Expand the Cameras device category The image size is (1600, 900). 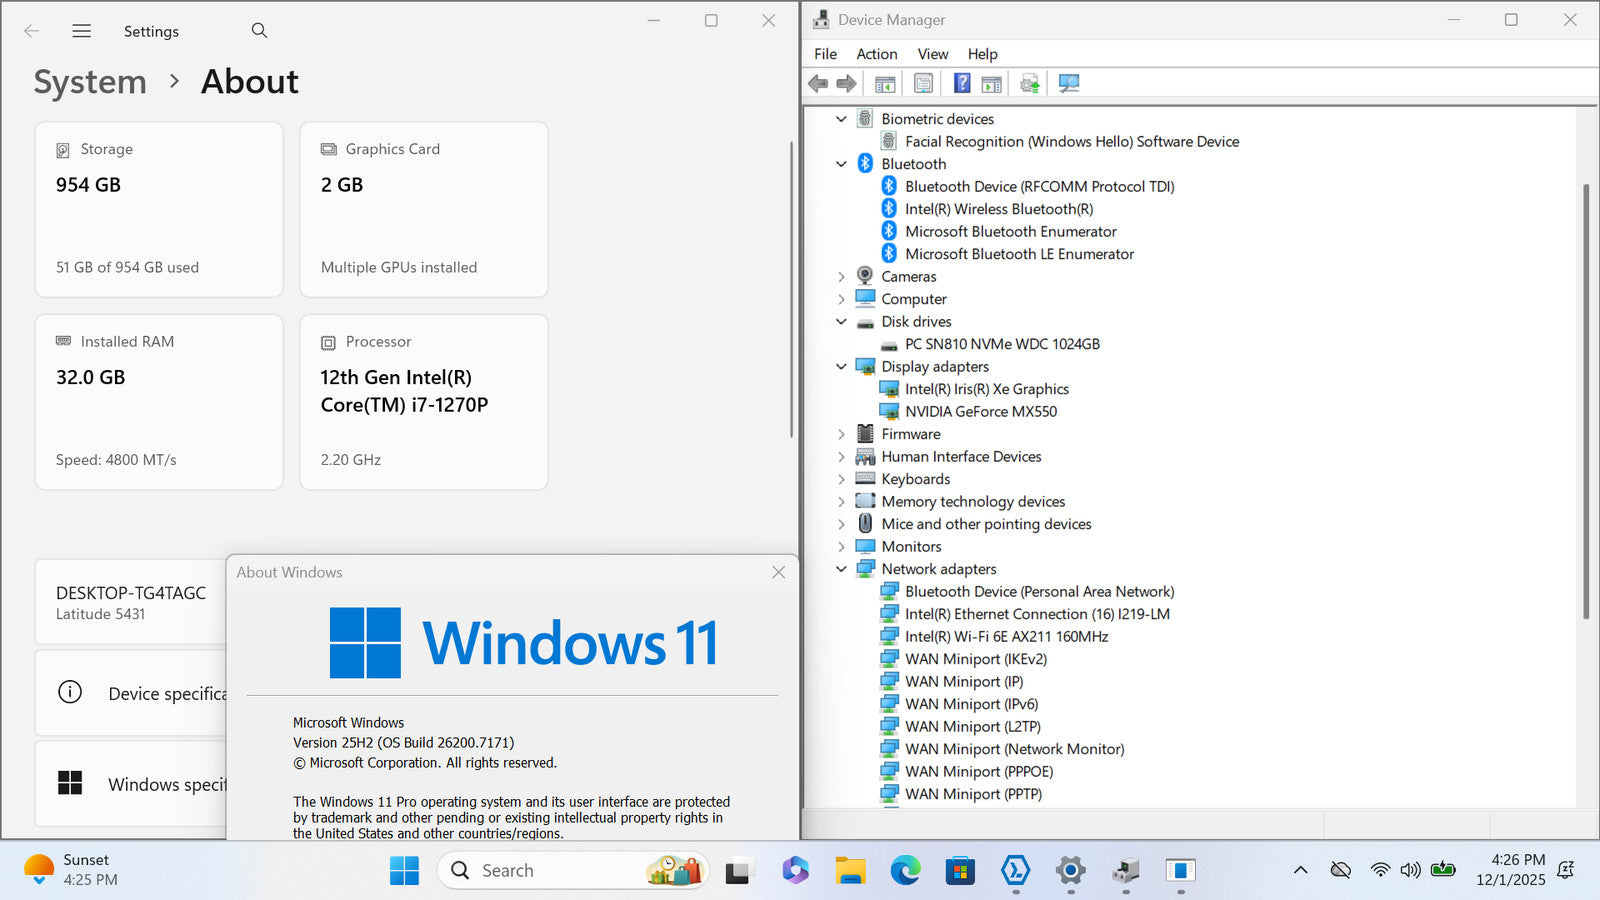coord(841,277)
